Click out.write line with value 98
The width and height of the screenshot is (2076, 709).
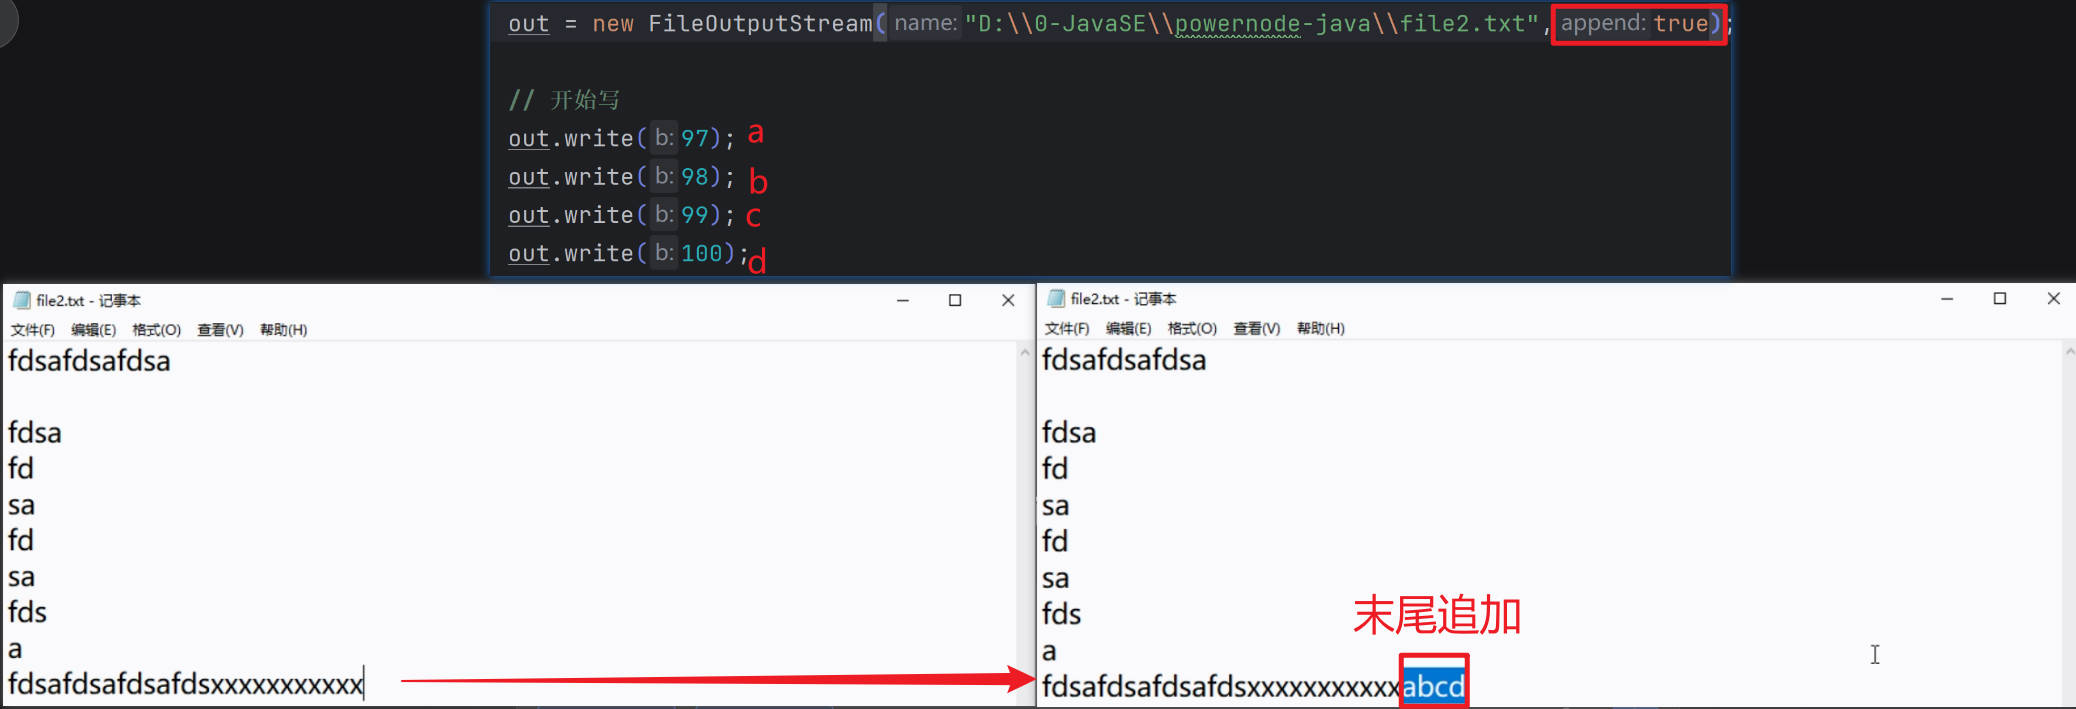(621, 177)
